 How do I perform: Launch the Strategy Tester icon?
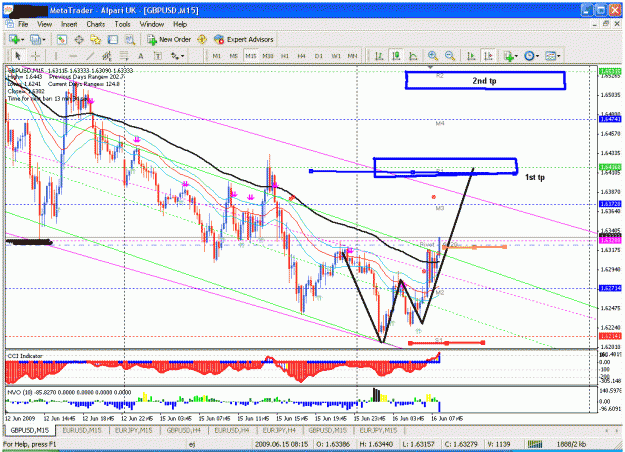[130, 39]
